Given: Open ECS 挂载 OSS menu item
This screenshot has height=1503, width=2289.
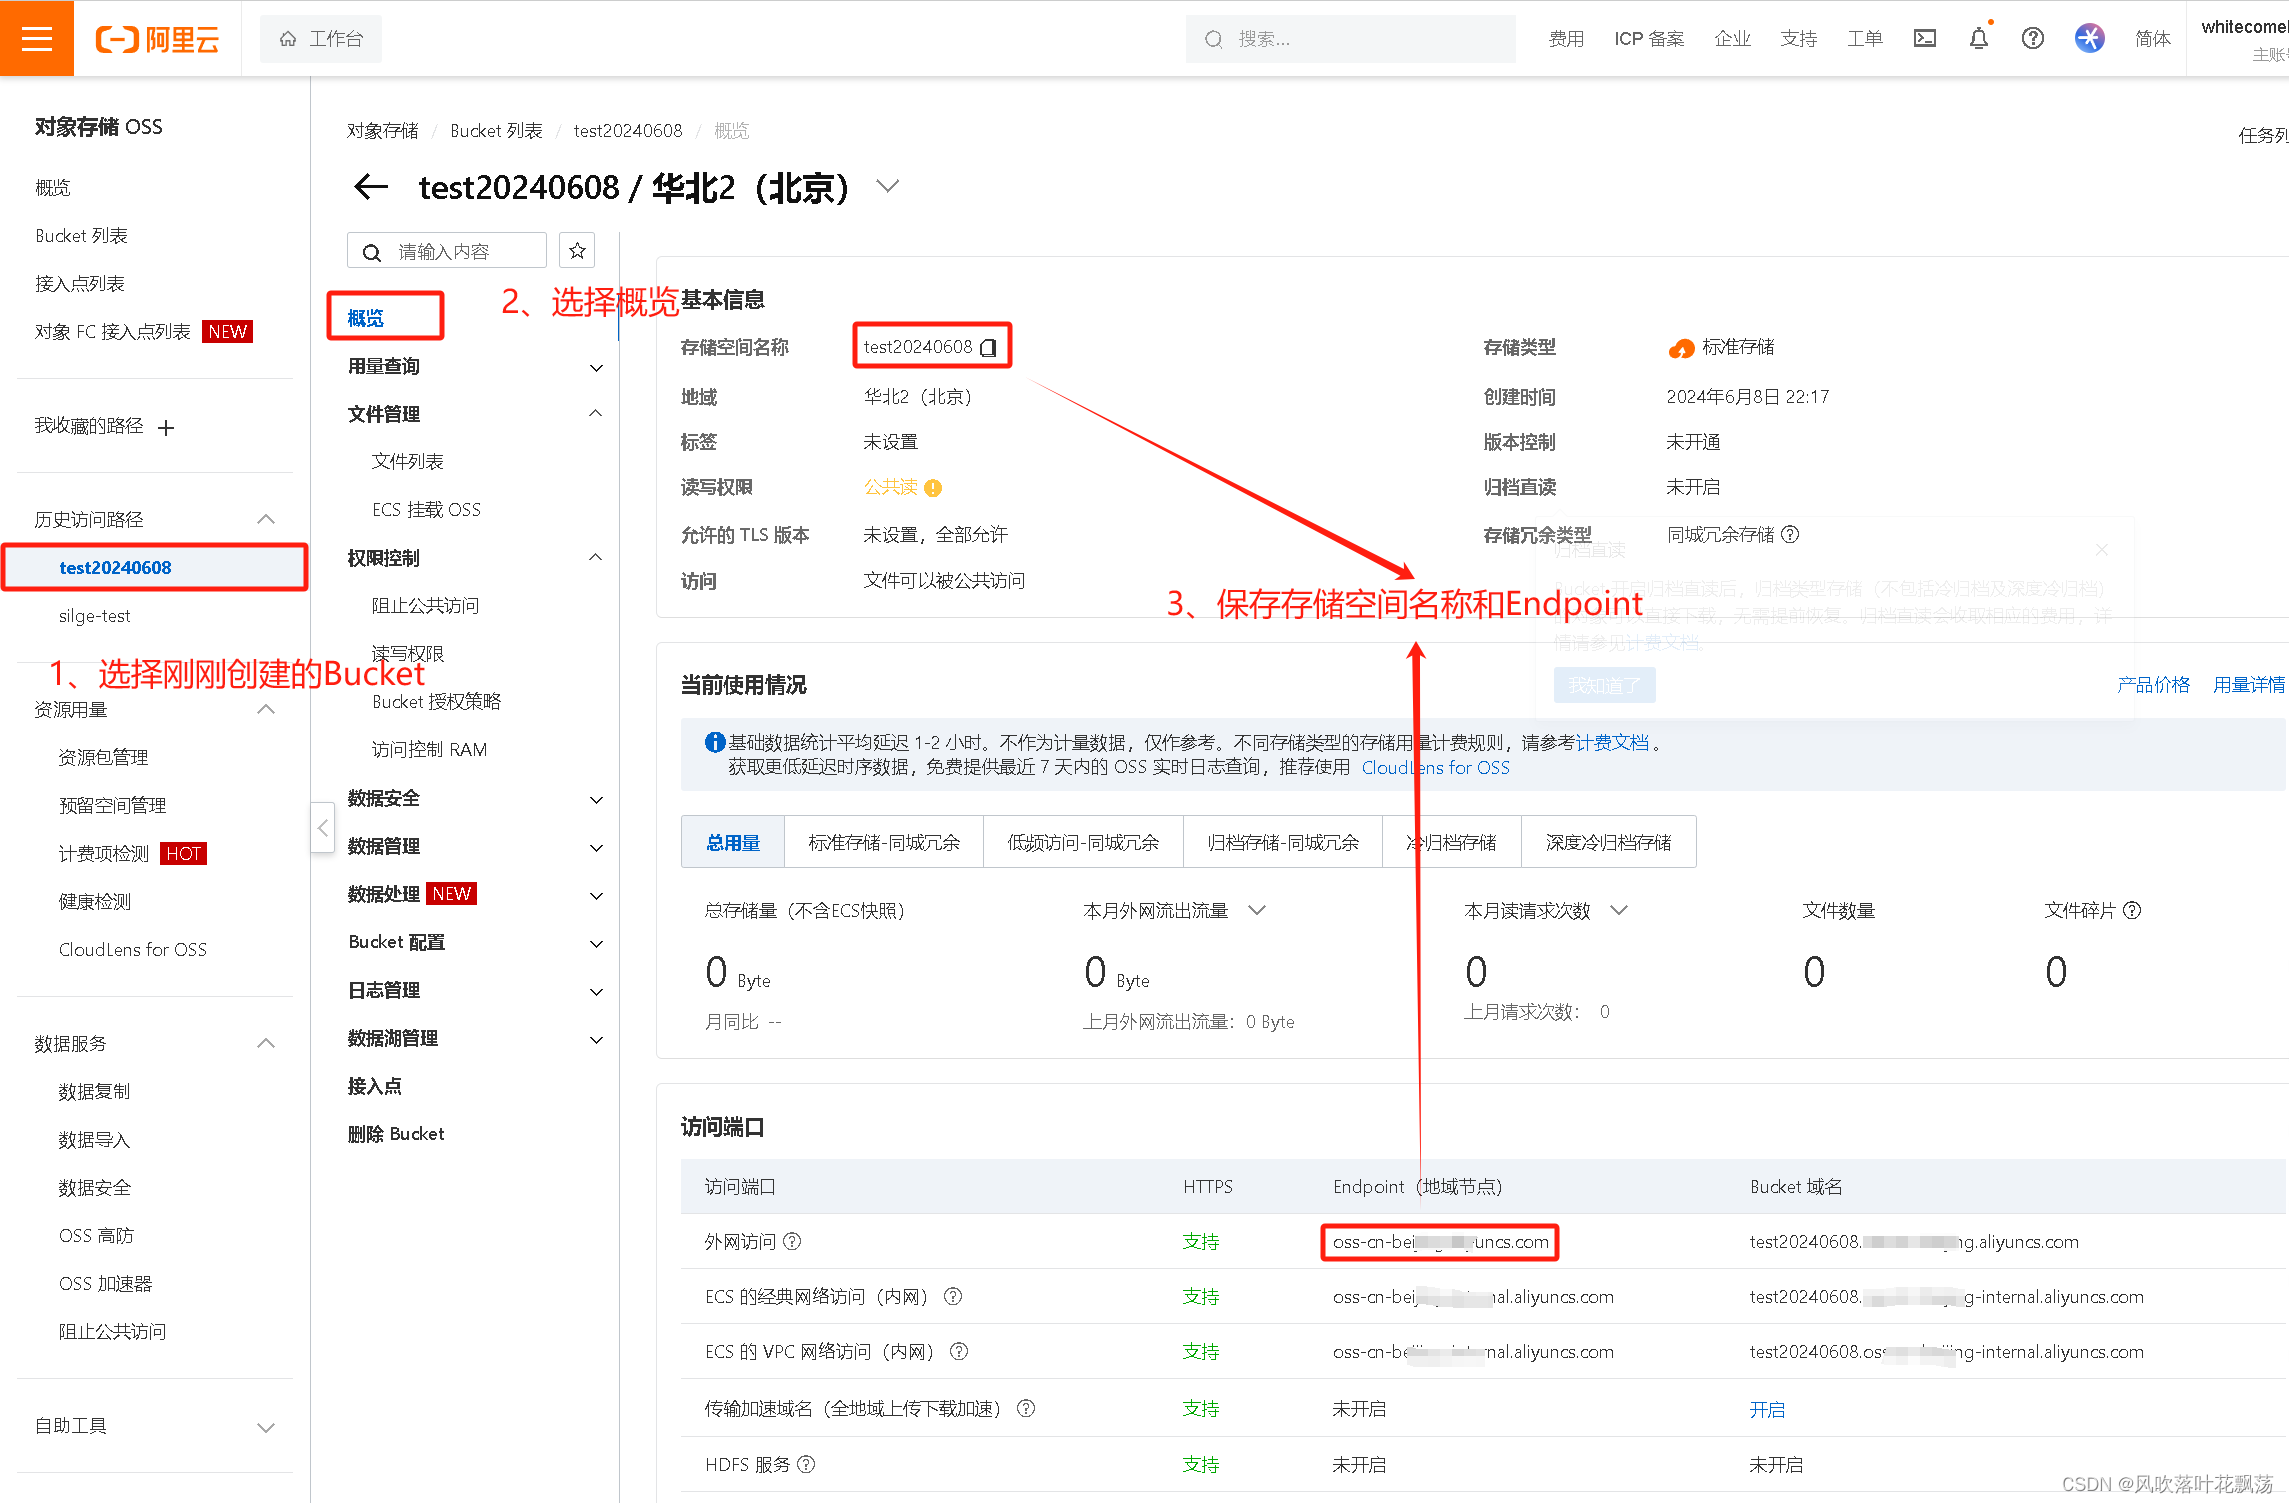Looking at the screenshot, I should pos(426,509).
